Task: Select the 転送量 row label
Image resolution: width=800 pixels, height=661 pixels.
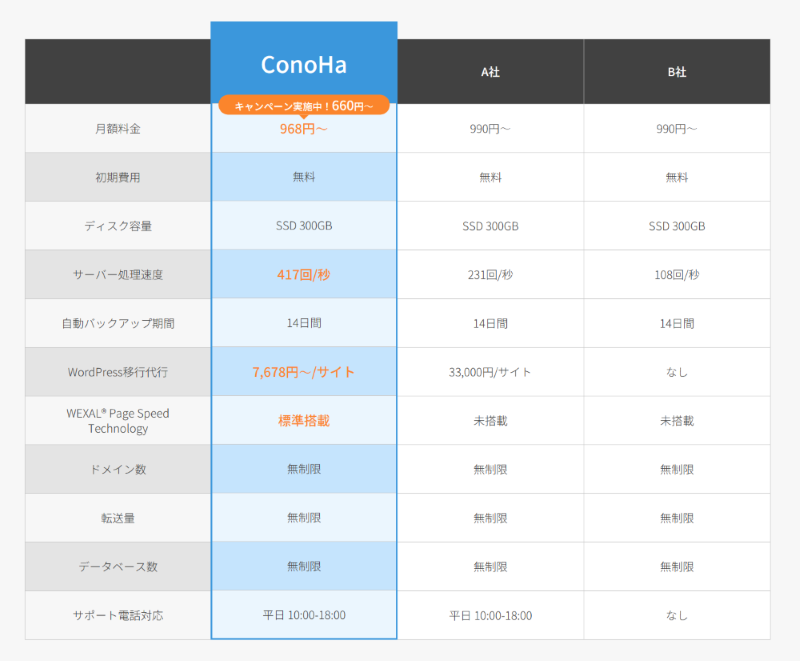Action: click(118, 518)
